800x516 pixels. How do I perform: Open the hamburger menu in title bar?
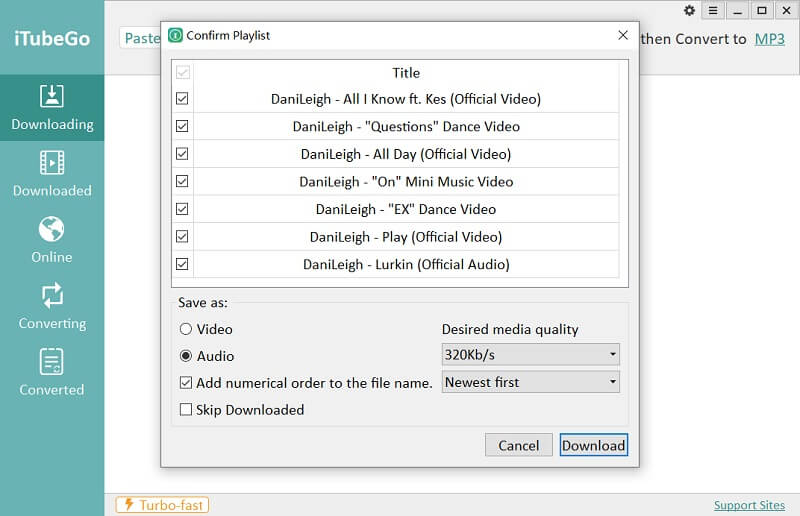click(713, 10)
